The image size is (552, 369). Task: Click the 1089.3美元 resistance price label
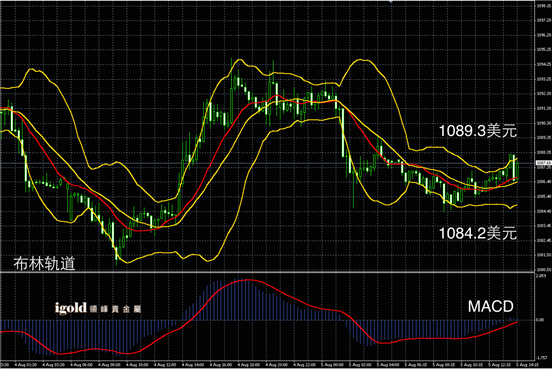[x=478, y=131]
